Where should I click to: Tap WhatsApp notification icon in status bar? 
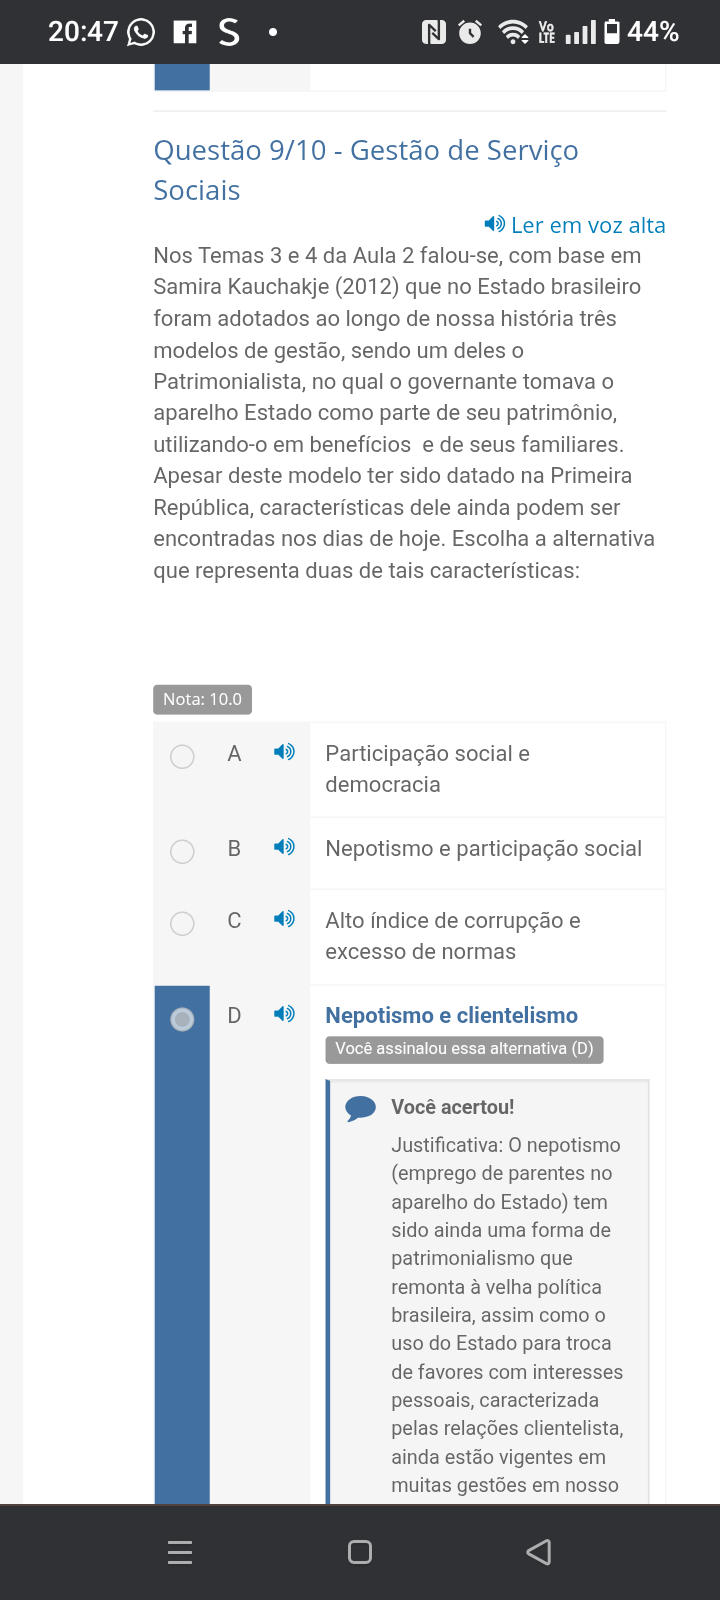(141, 33)
